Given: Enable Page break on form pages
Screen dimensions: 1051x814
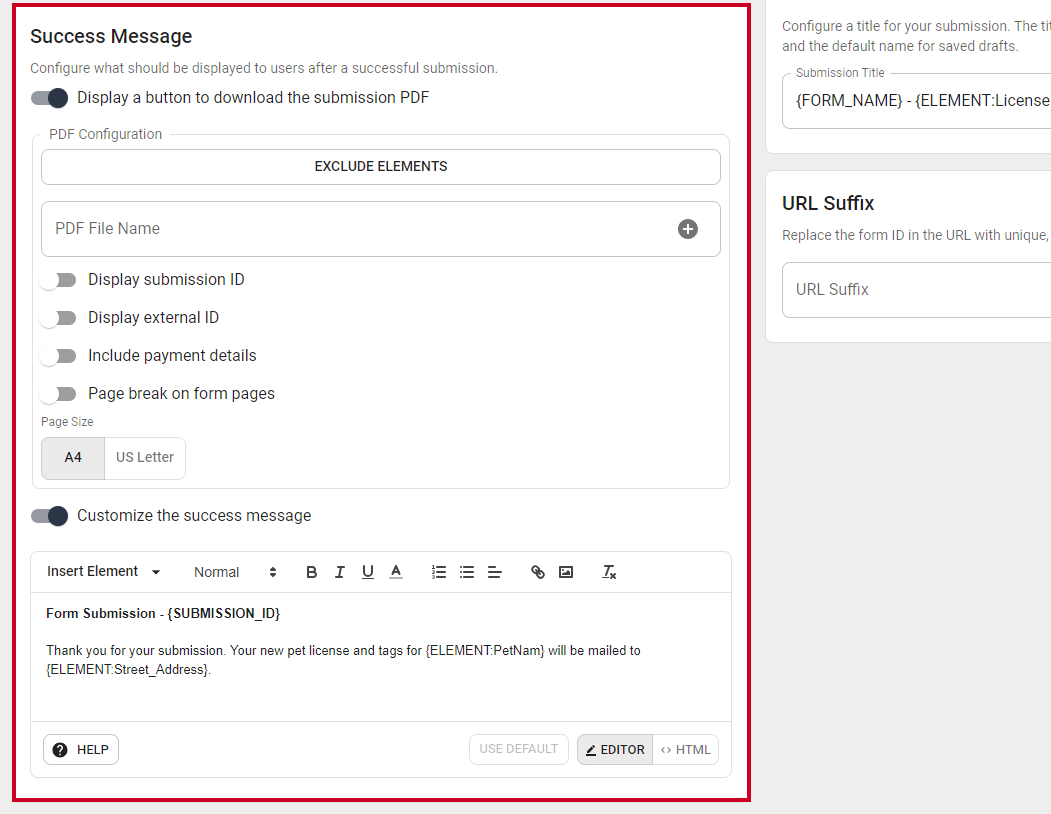Looking at the screenshot, I should pyautogui.click(x=58, y=394).
